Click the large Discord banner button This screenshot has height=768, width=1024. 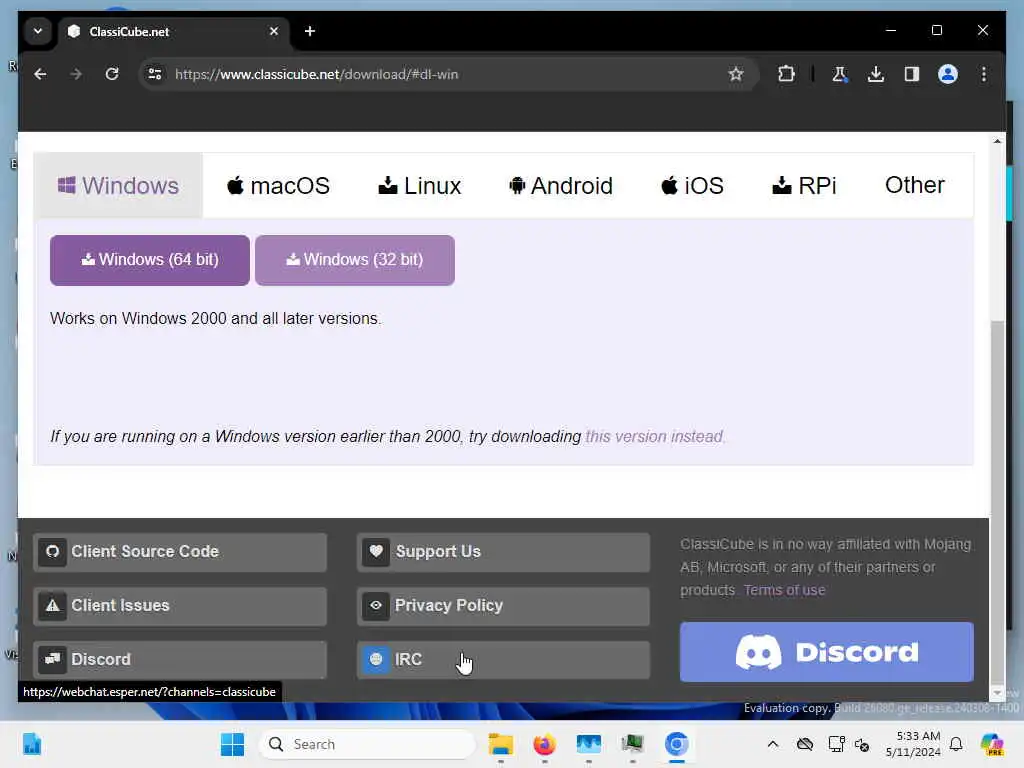coord(827,652)
